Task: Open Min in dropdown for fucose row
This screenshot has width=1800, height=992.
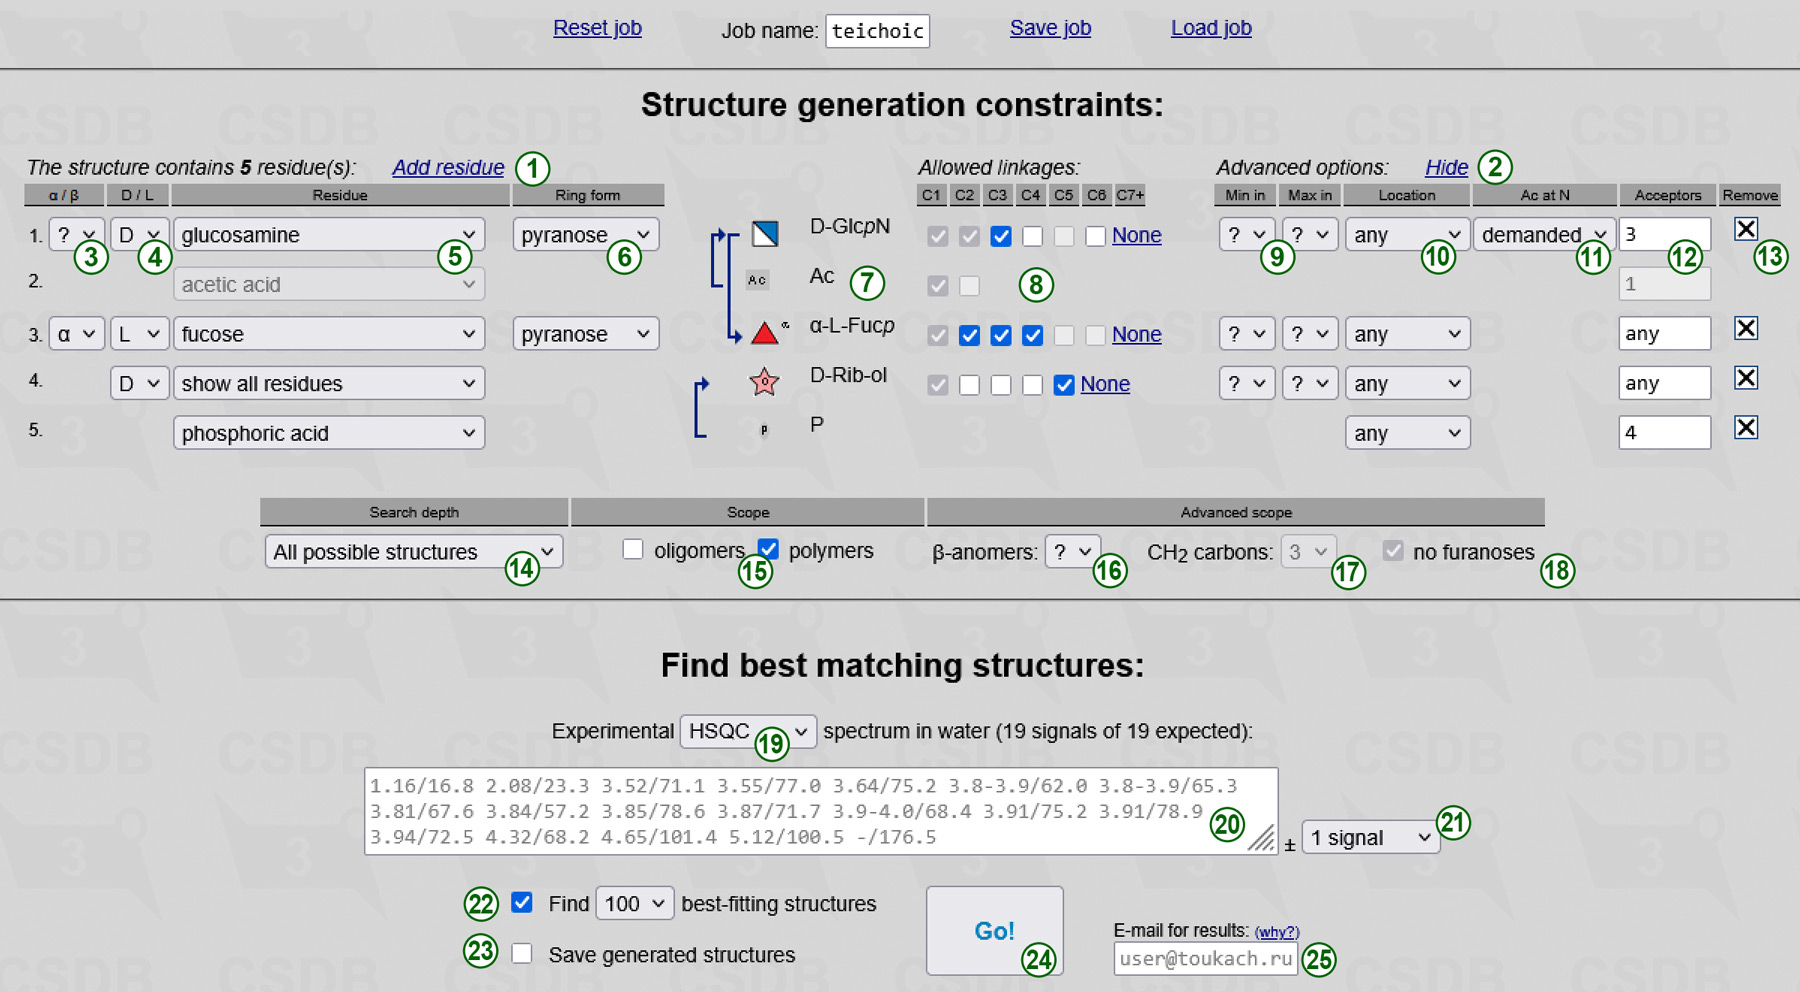Action: click(1247, 334)
